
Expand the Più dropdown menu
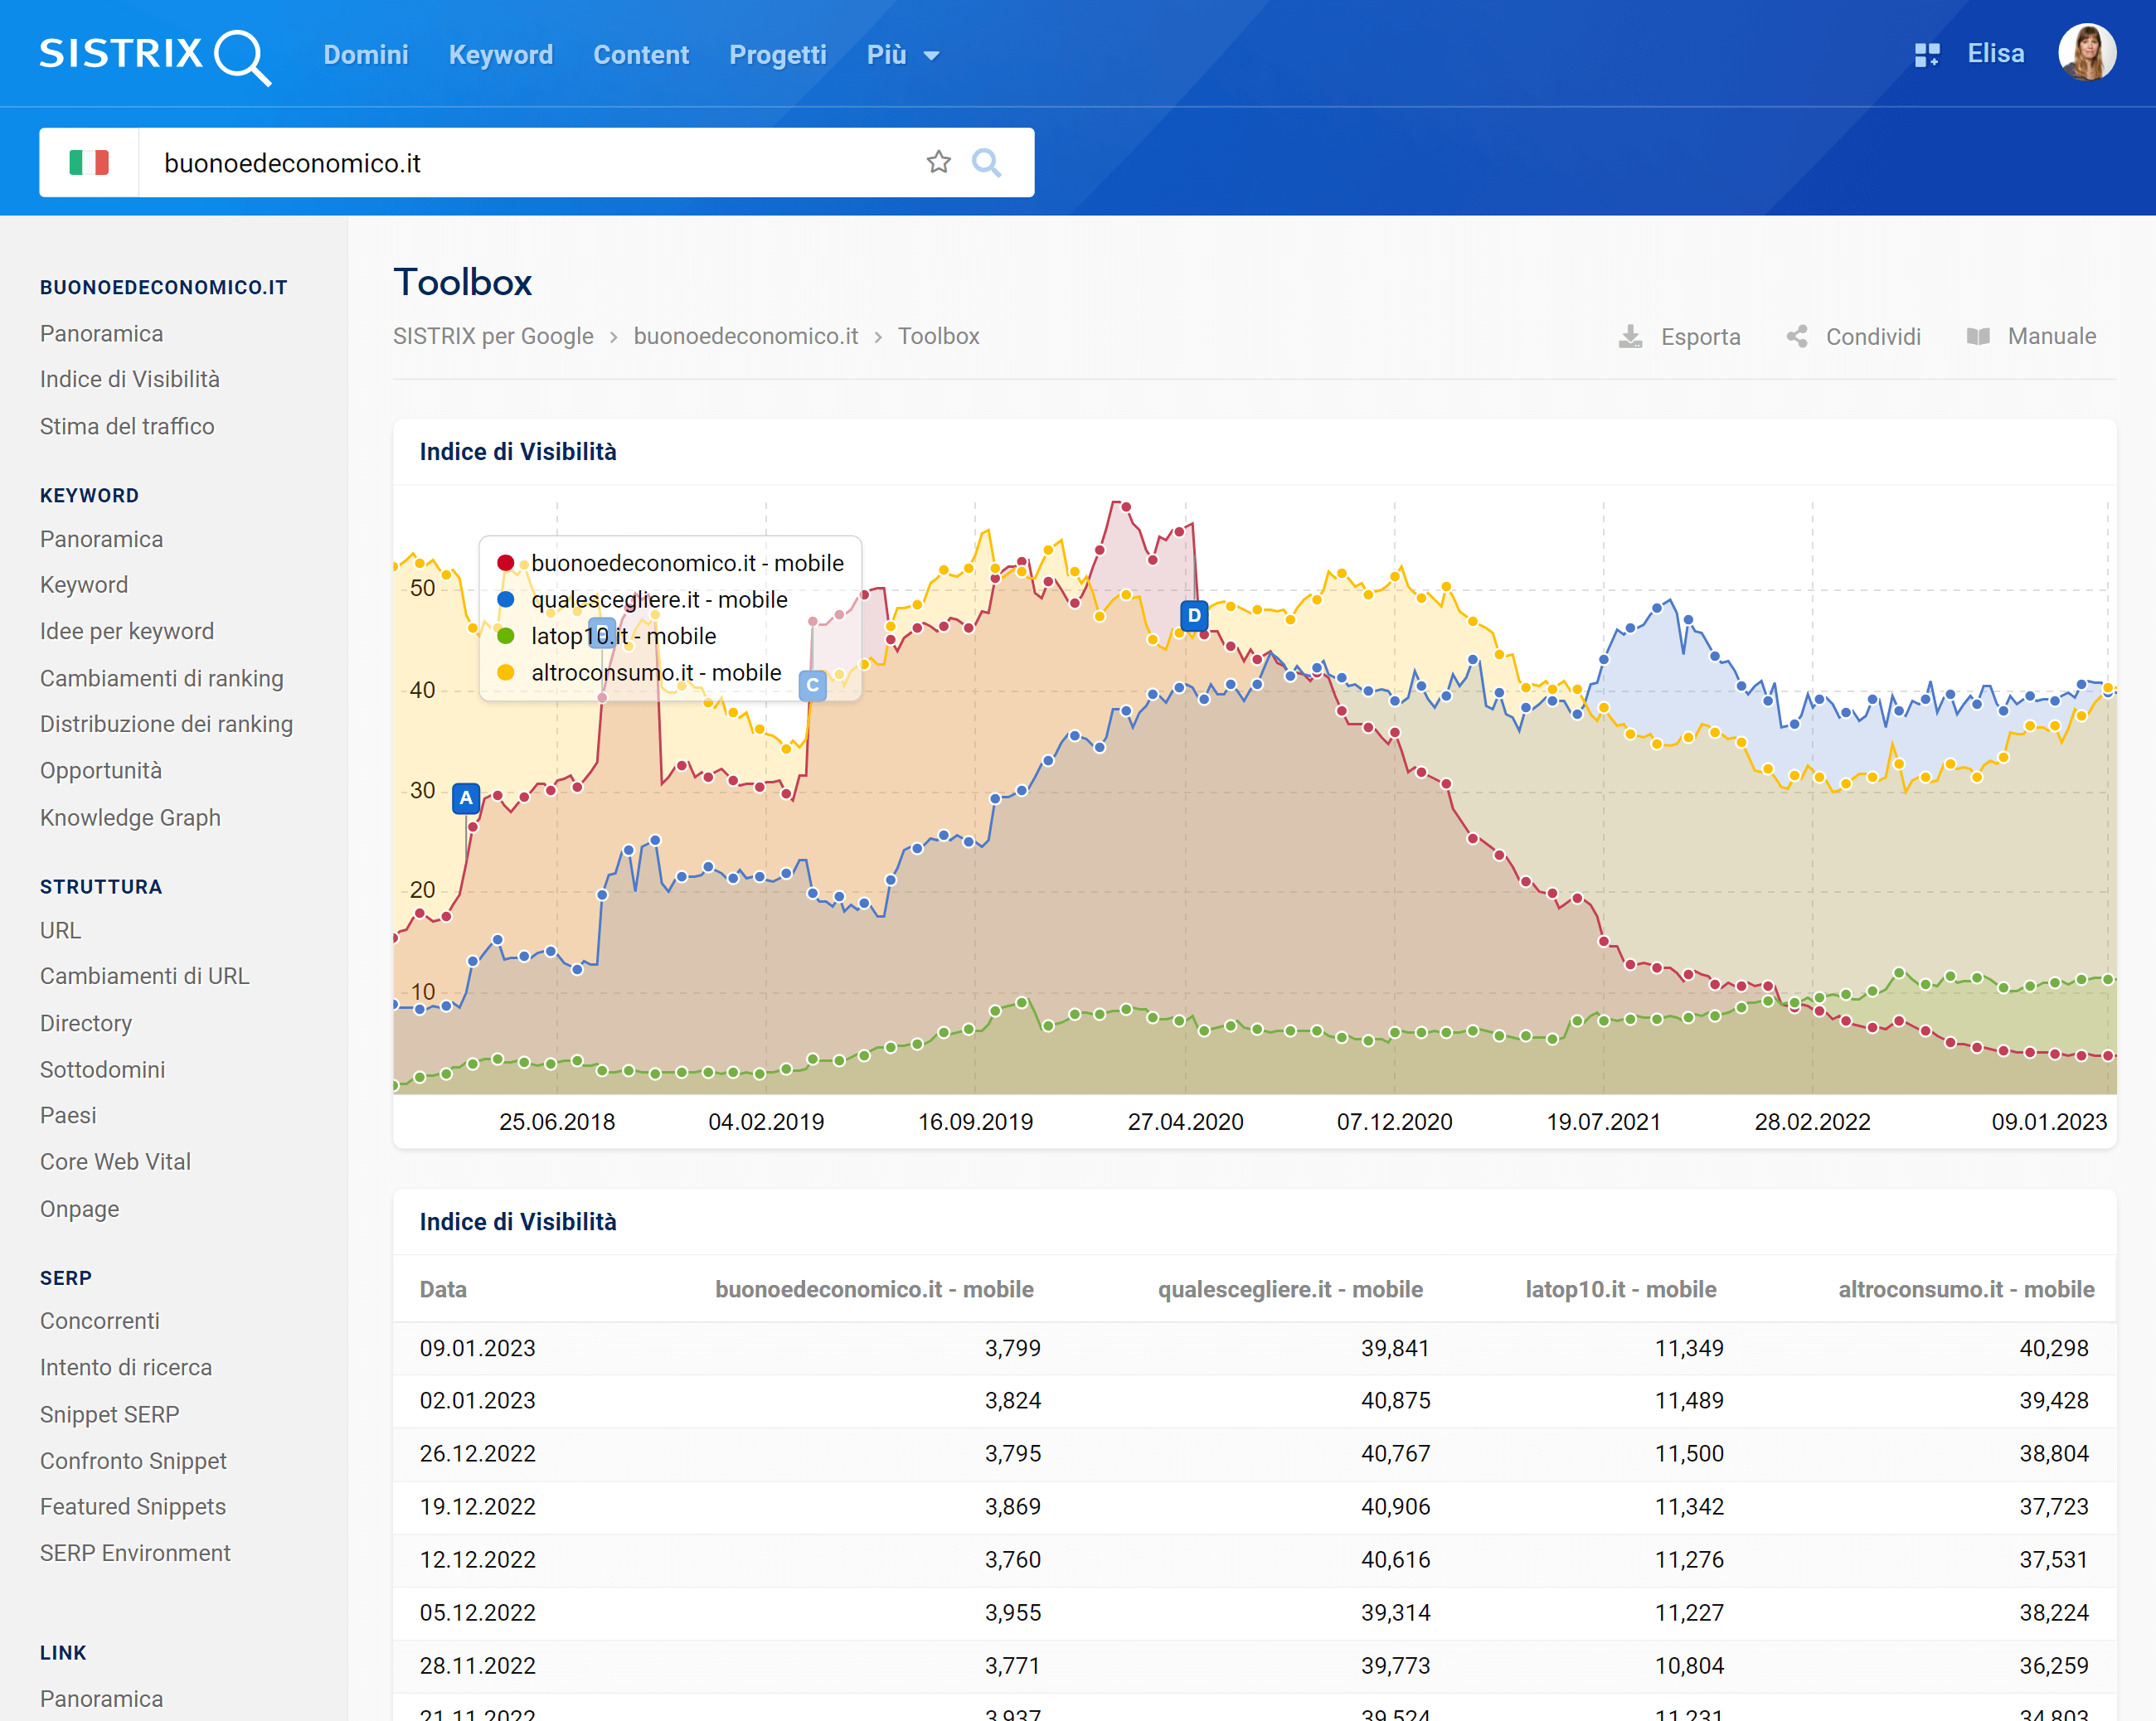tap(903, 55)
